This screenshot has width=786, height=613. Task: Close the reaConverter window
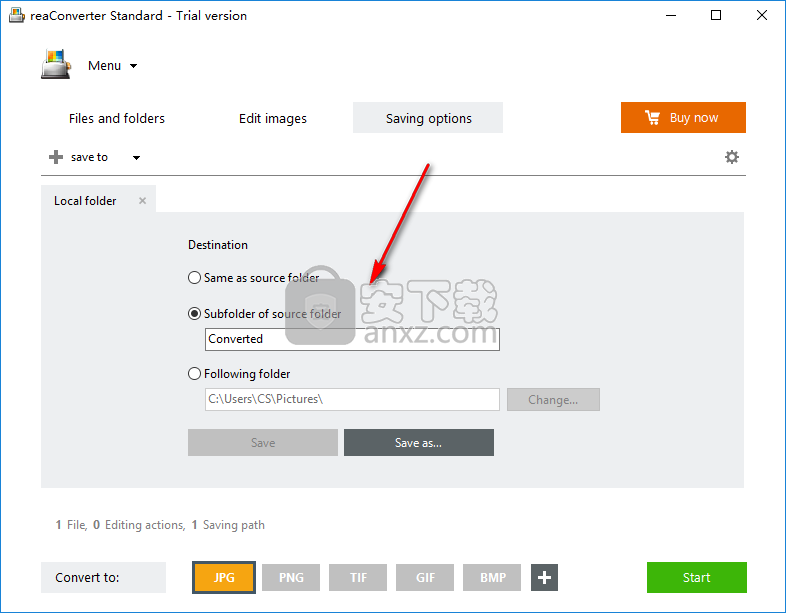[761, 16]
